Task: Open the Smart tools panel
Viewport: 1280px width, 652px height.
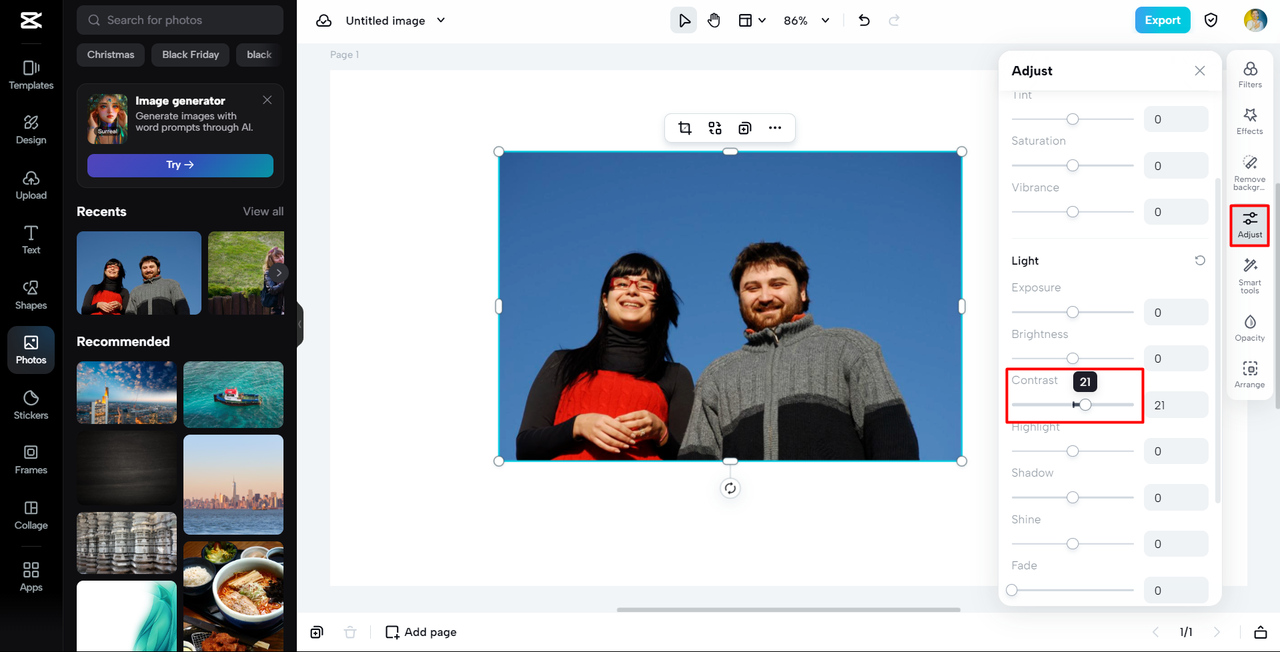Action: (1249, 272)
